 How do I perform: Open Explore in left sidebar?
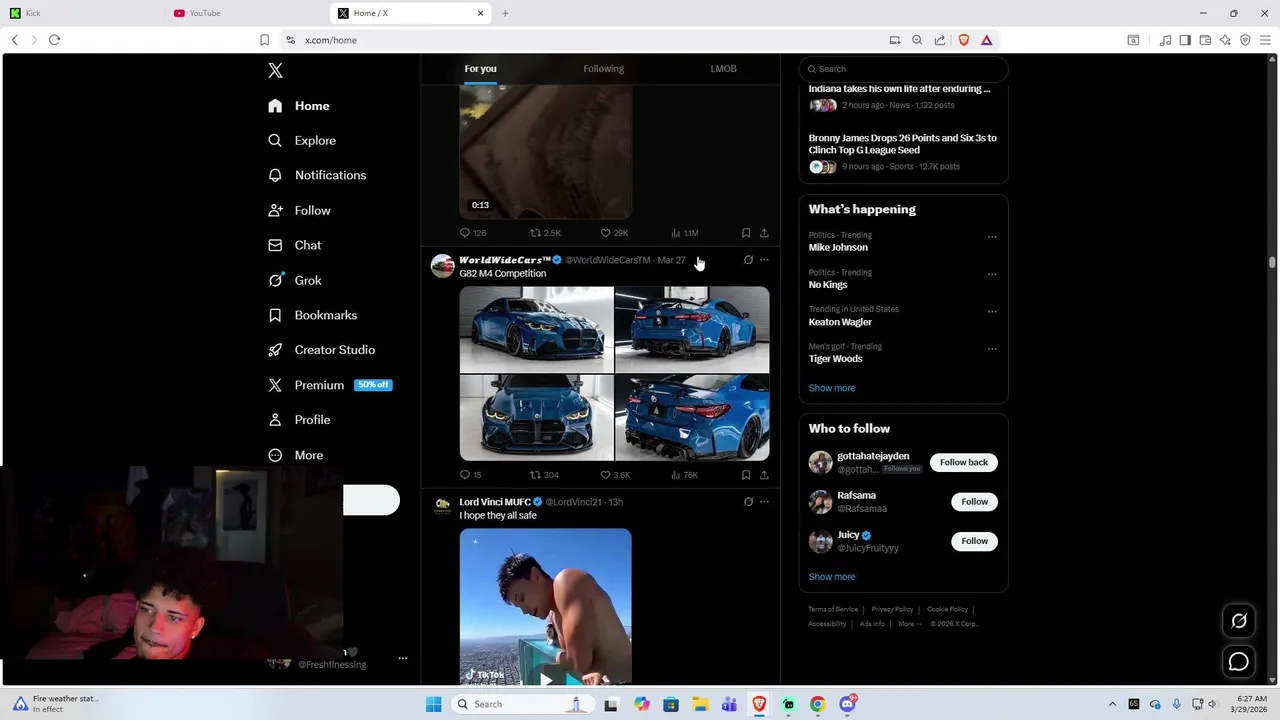[302, 141]
